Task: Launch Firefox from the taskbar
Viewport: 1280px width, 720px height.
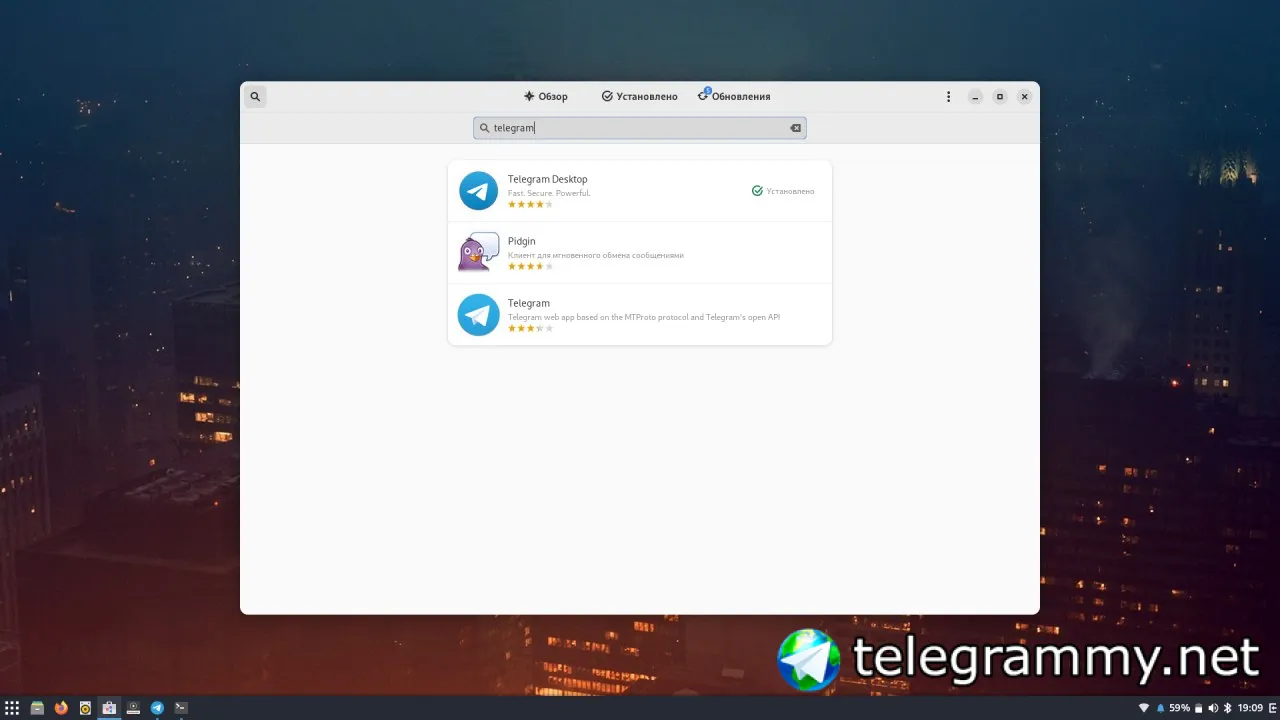Action: click(x=61, y=708)
